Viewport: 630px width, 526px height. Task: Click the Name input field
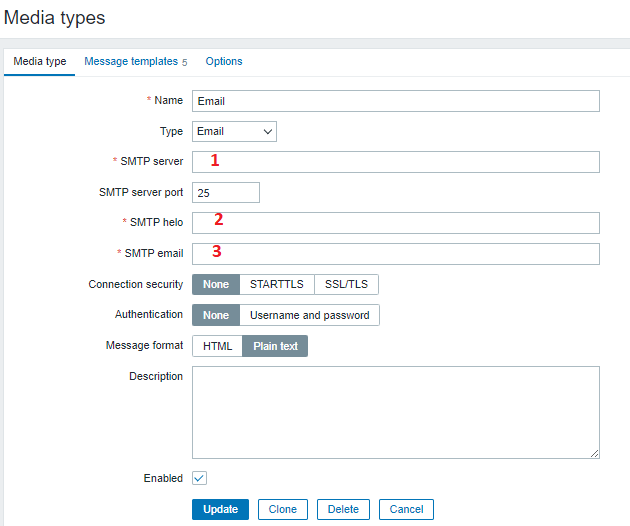coord(395,101)
